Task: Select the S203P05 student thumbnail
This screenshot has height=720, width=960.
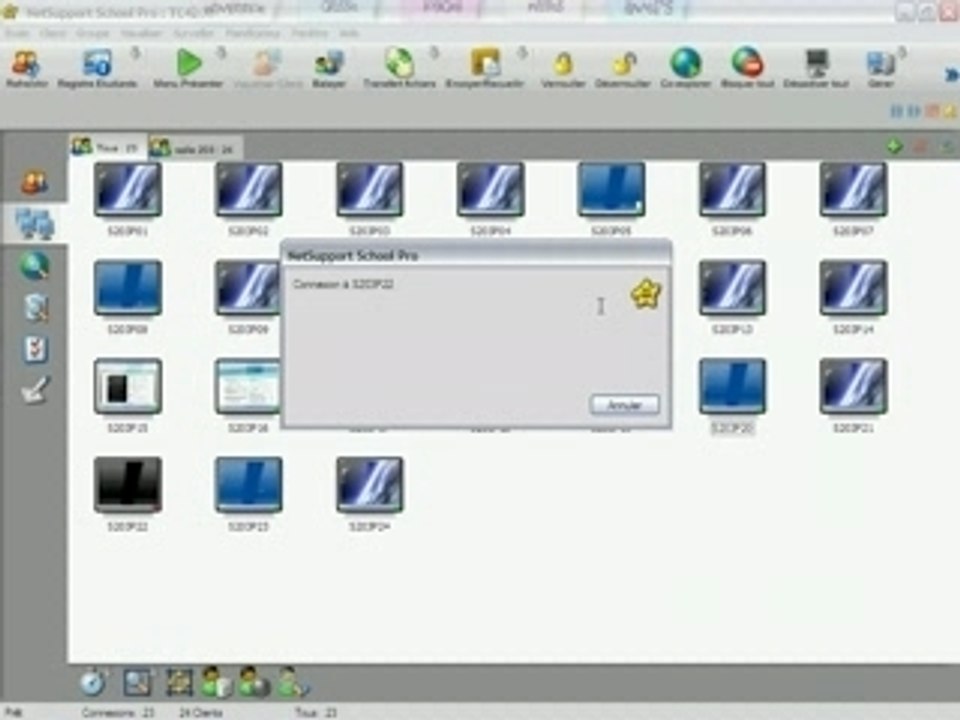Action: tap(611, 190)
